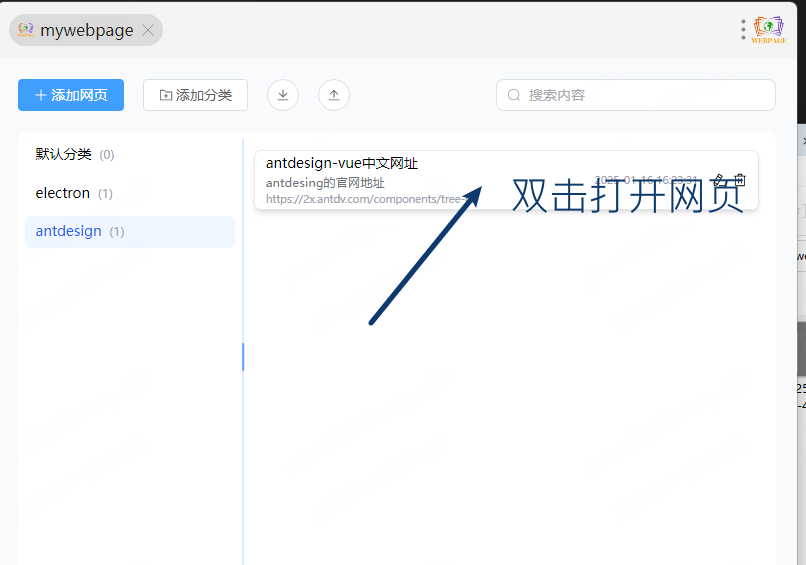Select the electron category
This screenshot has width=806, height=565.
130,193
